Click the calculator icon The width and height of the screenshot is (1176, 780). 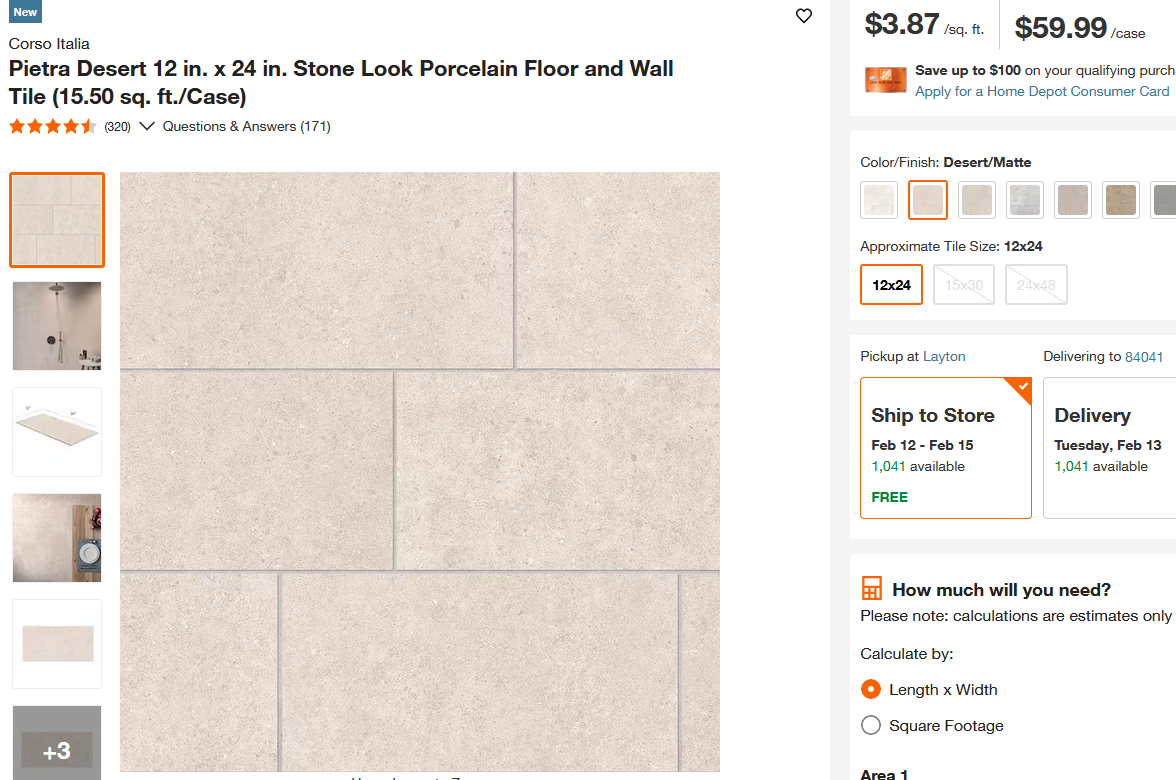coord(872,589)
